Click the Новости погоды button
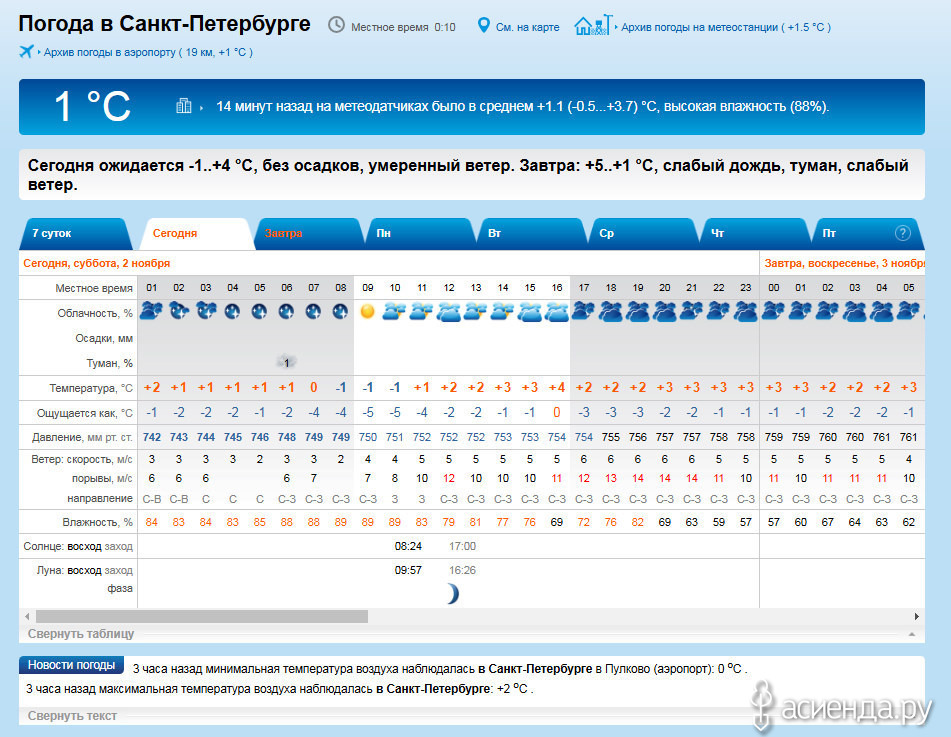This screenshot has height=737, width=951. click(x=71, y=665)
